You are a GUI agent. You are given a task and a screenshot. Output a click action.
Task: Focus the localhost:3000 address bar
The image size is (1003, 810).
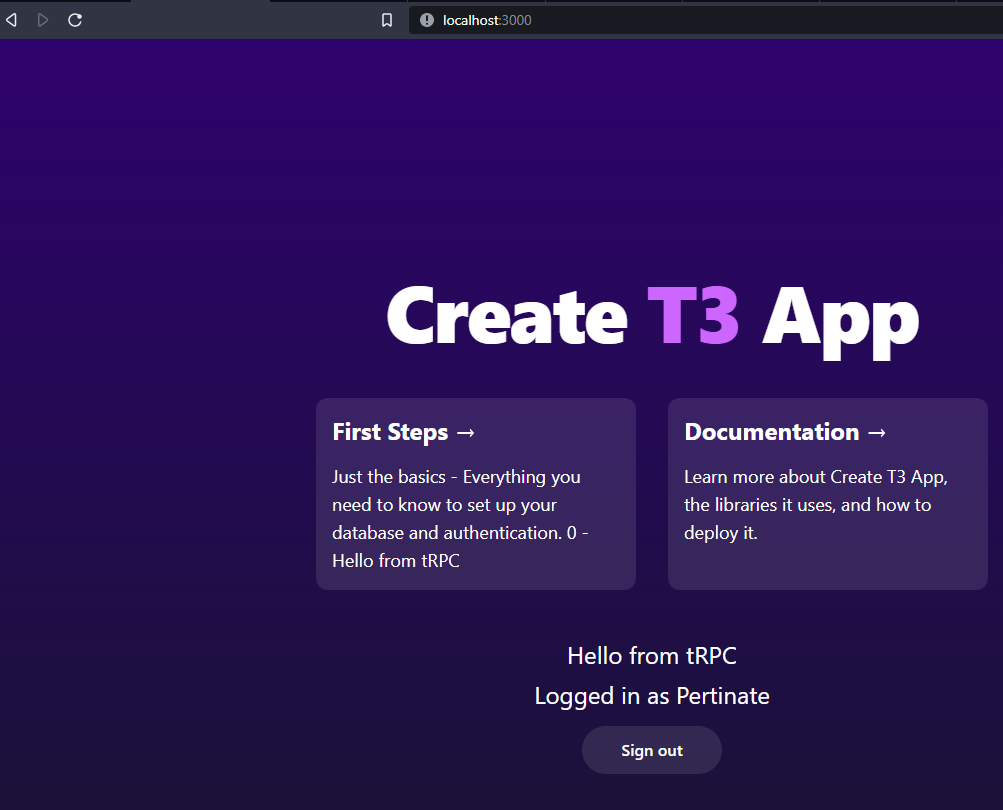pos(706,20)
